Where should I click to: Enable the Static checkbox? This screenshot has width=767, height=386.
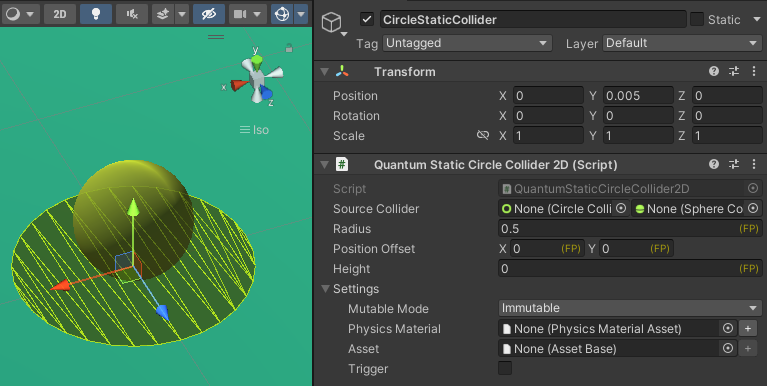coord(697,20)
